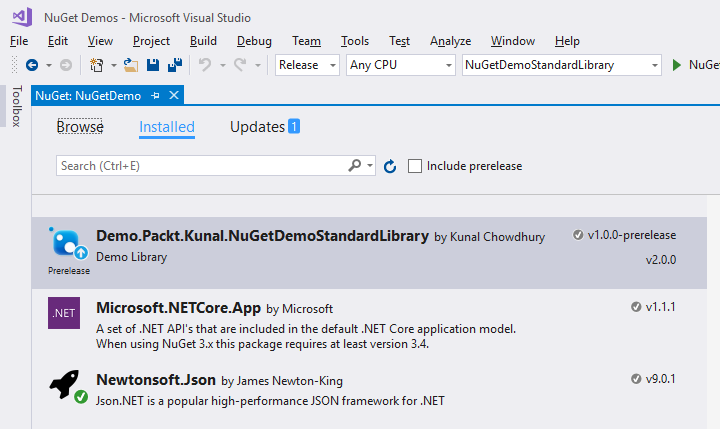The height and width of the screenshot is (429, 720).
Task: Click the Save floppy disk icon
Action: coord(153,65)
